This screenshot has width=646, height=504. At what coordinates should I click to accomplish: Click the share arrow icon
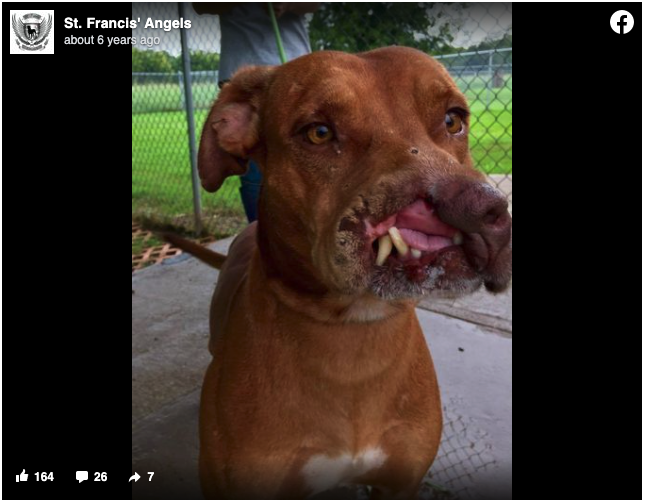[x=135, y=477]
